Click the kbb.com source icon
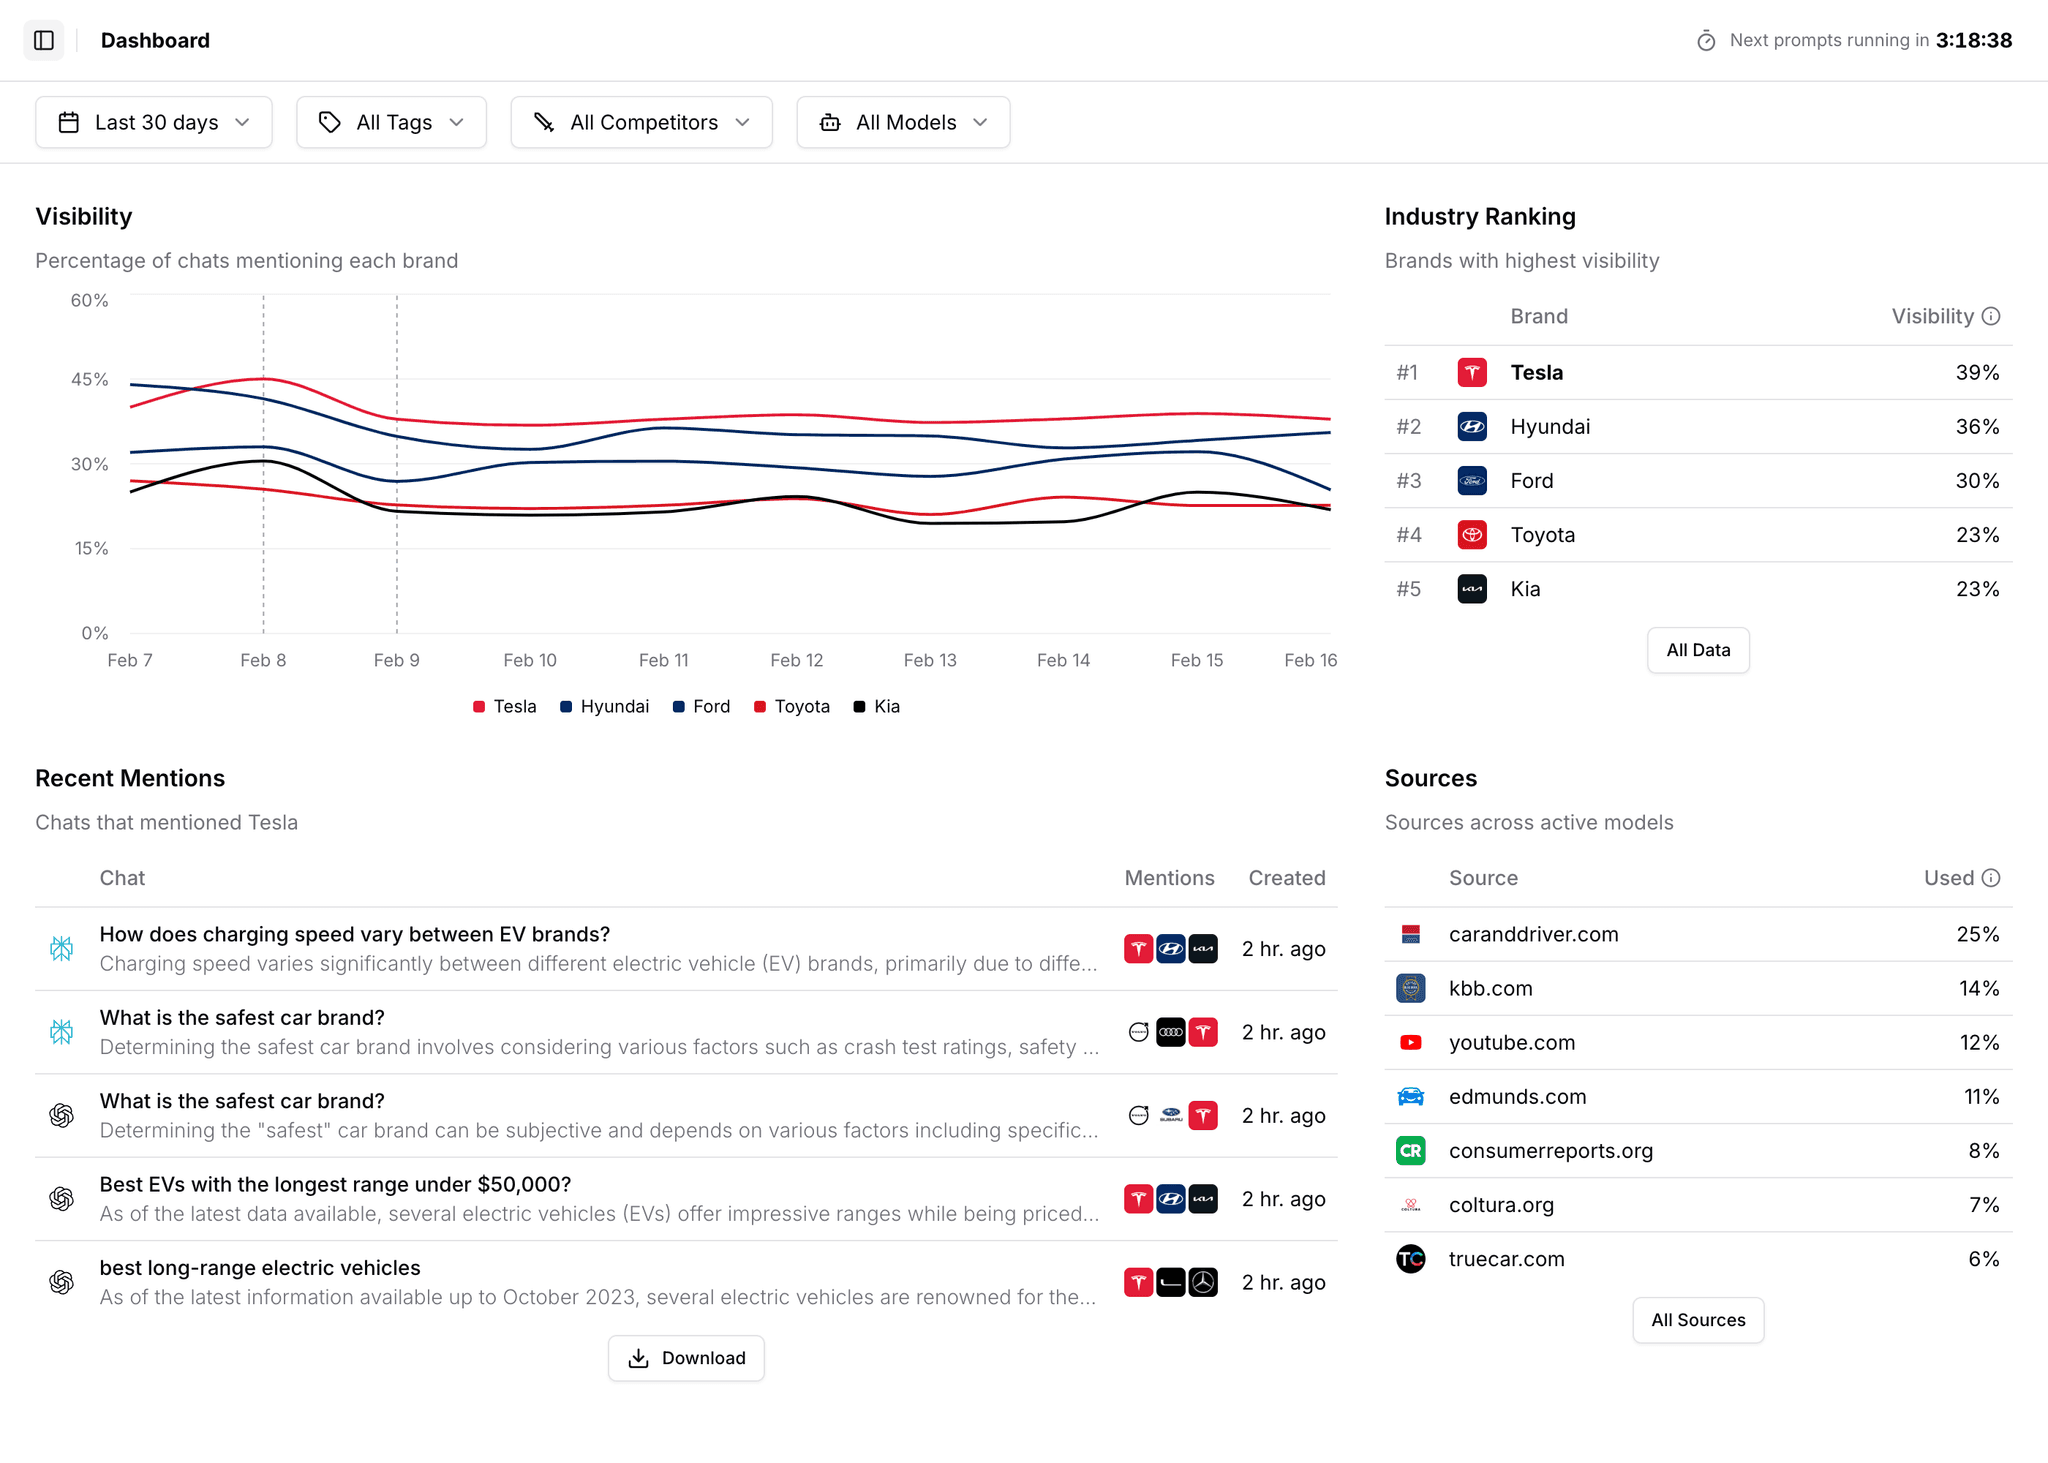The width and height of the screenshot is (2048, 1463). [x=1410, y=988]
